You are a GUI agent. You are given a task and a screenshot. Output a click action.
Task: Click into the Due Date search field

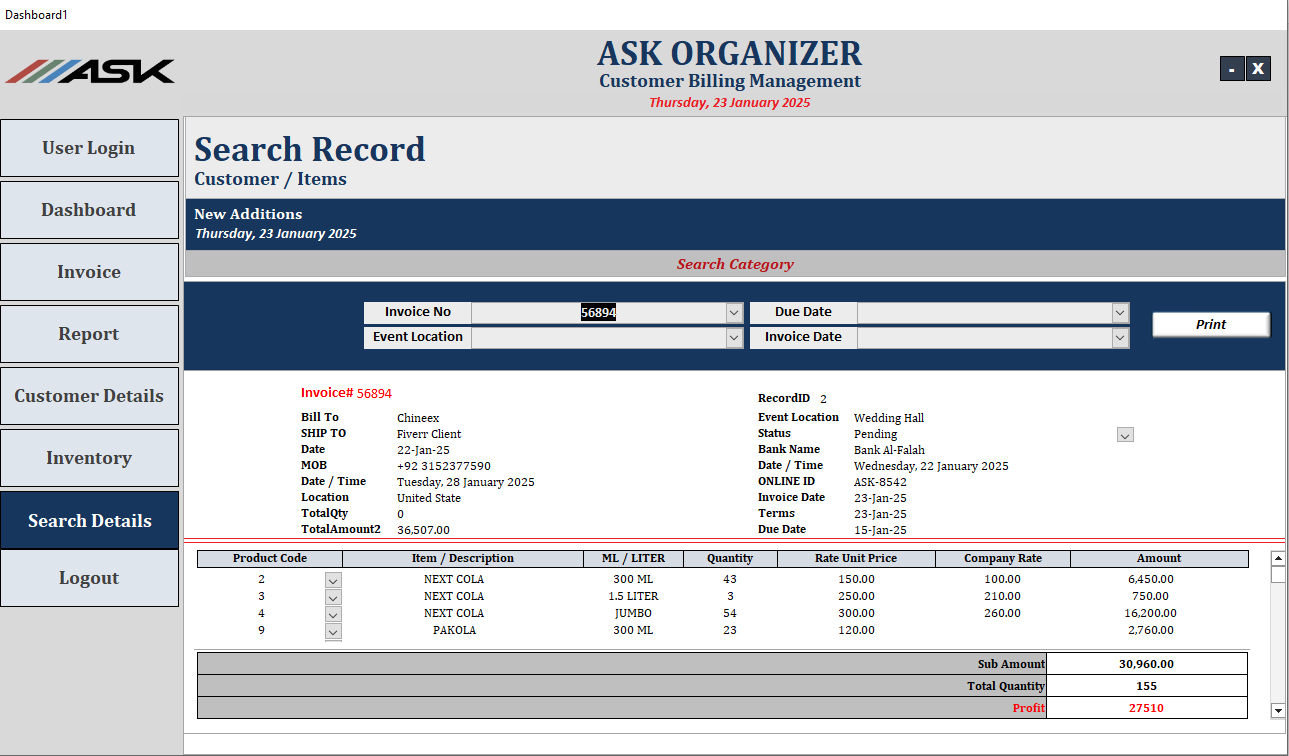coord(985,312)
